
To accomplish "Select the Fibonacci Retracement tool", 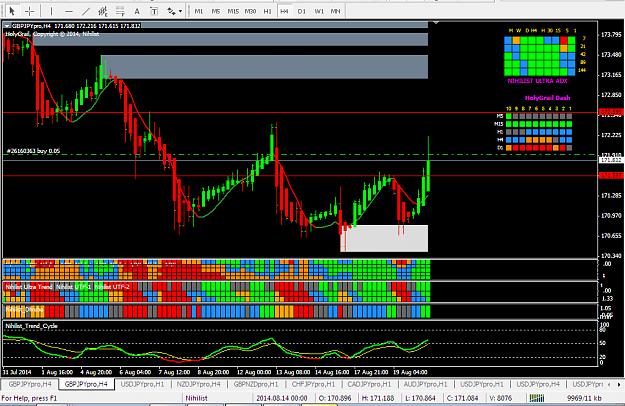I will click(120, 11).
